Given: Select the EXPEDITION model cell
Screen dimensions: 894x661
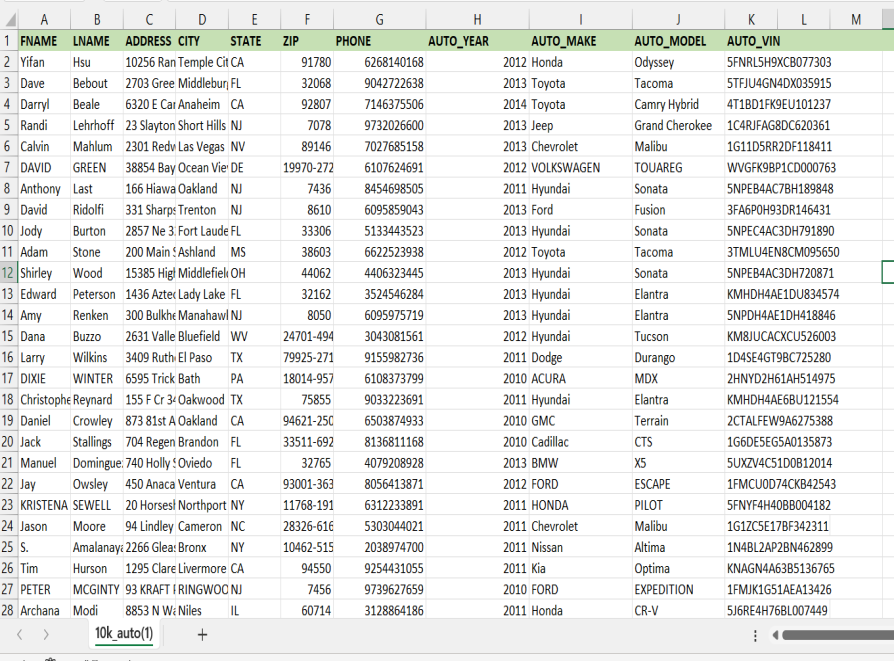Looking at the screenshot, I should point(678,590).
